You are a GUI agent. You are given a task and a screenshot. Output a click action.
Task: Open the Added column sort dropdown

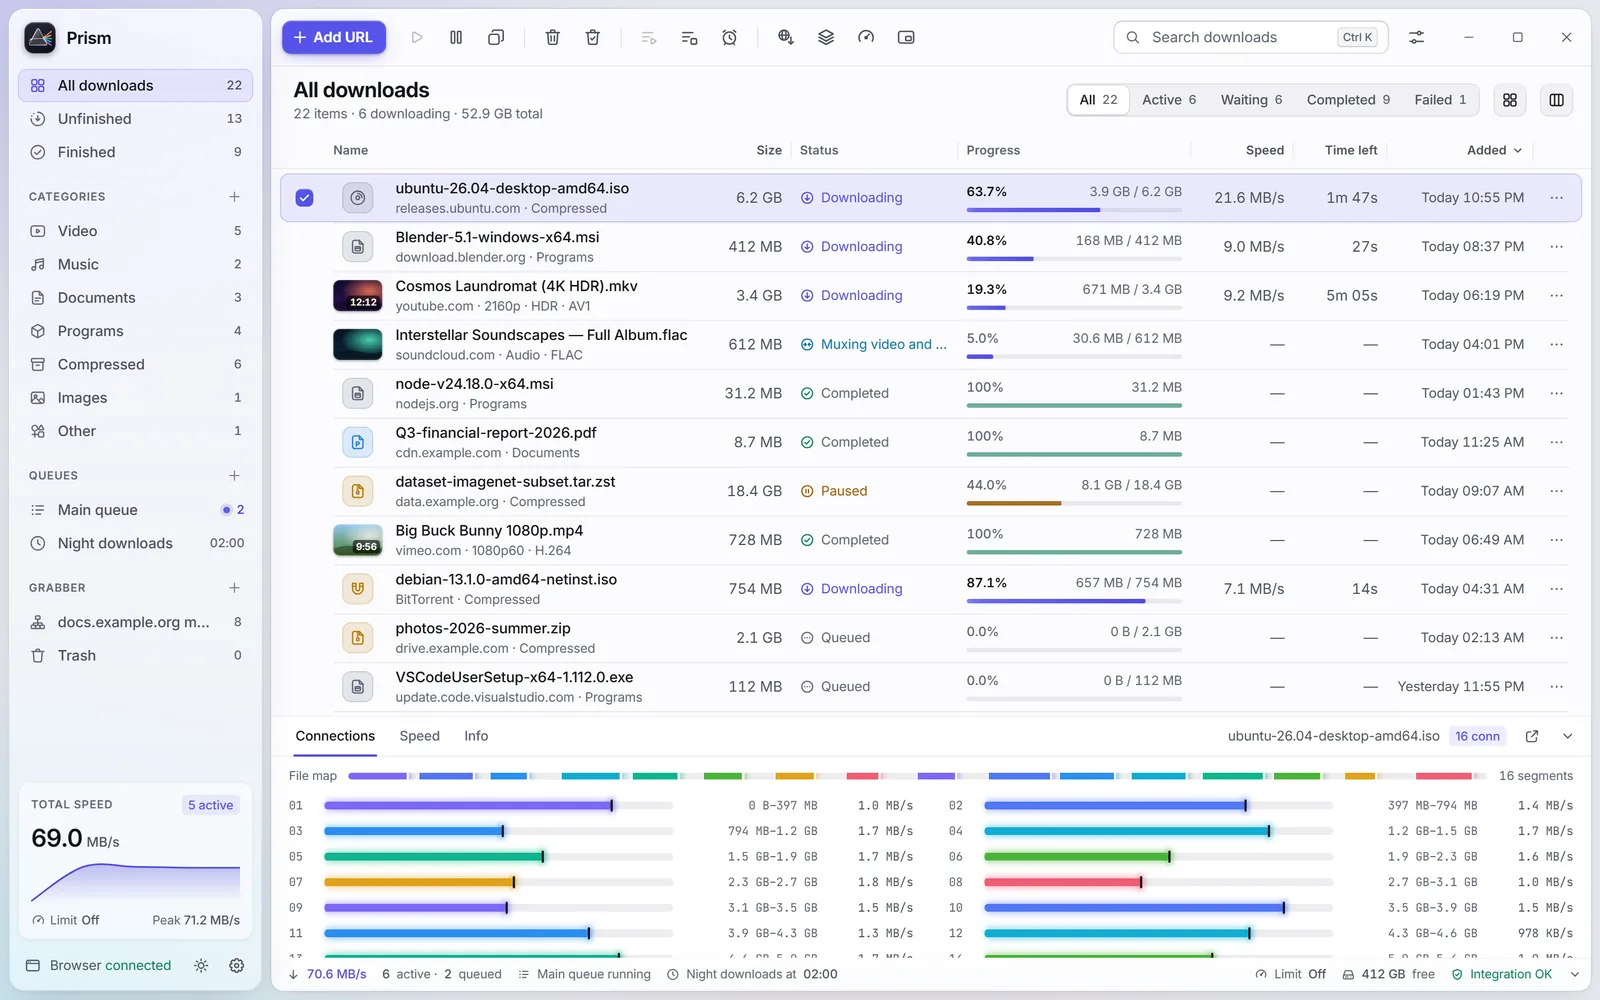[x=1494, y=150]
